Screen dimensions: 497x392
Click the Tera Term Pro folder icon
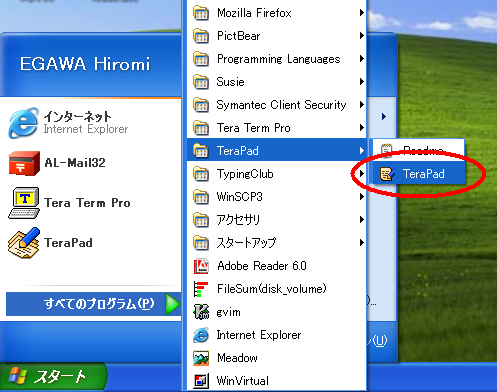pyautogui.click(x=201, y=128)
